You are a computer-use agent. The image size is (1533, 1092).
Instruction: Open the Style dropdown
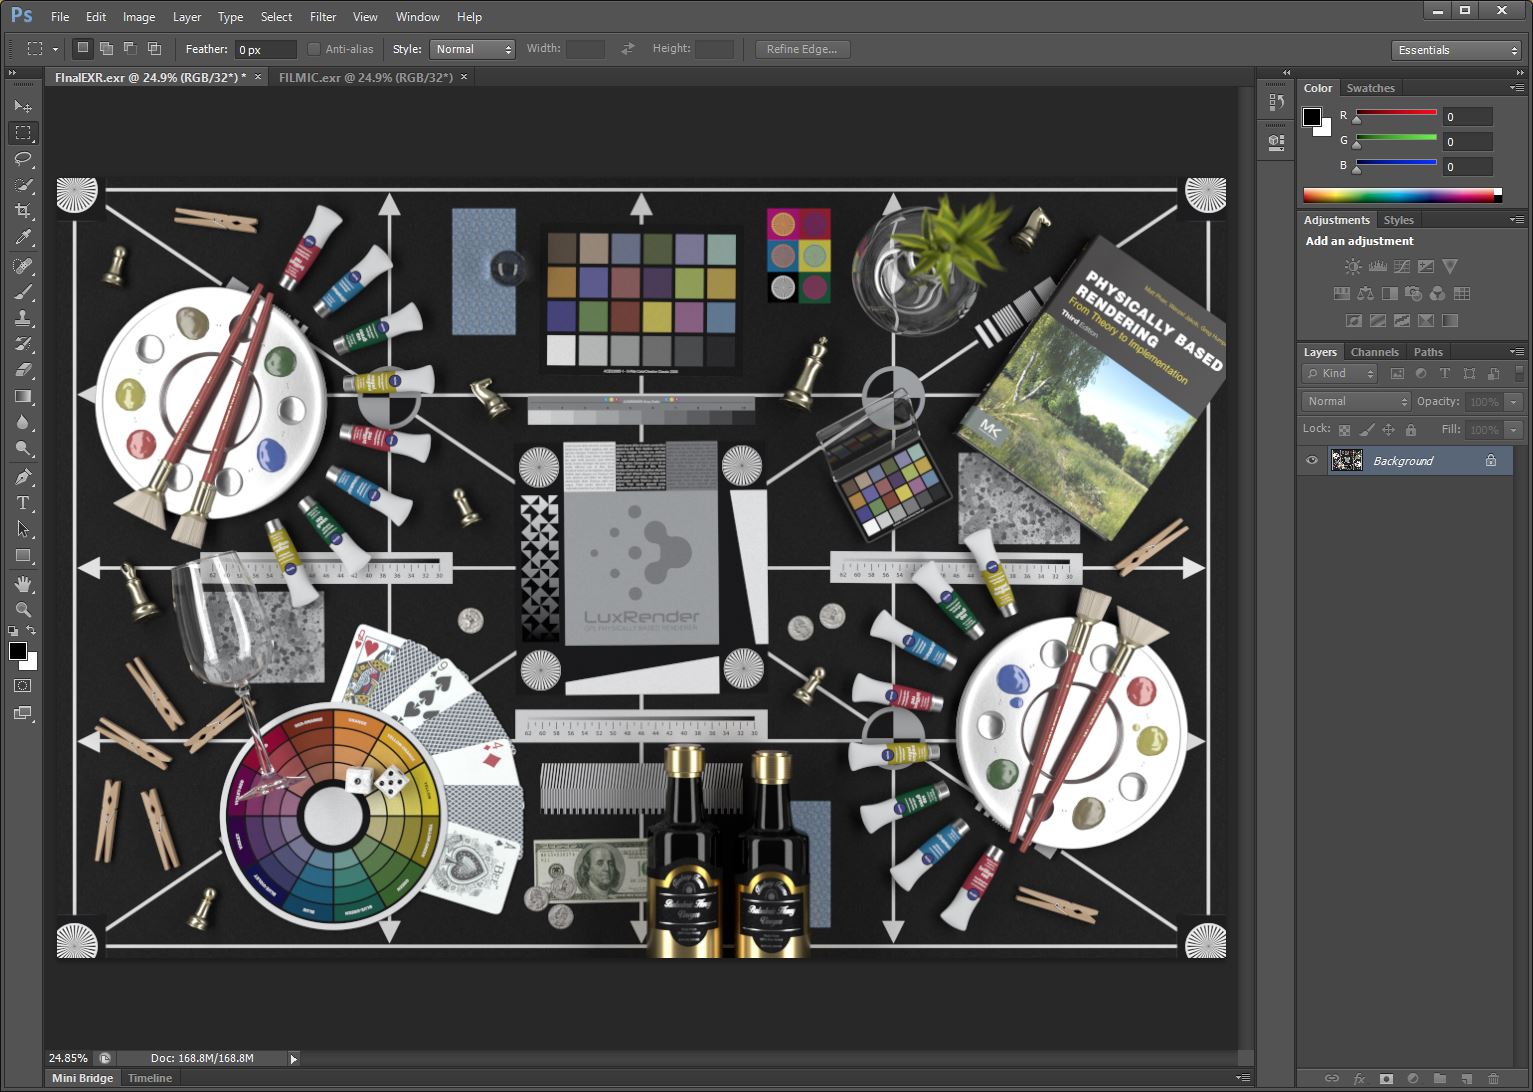pyautogui.click(x=472, y=49)
